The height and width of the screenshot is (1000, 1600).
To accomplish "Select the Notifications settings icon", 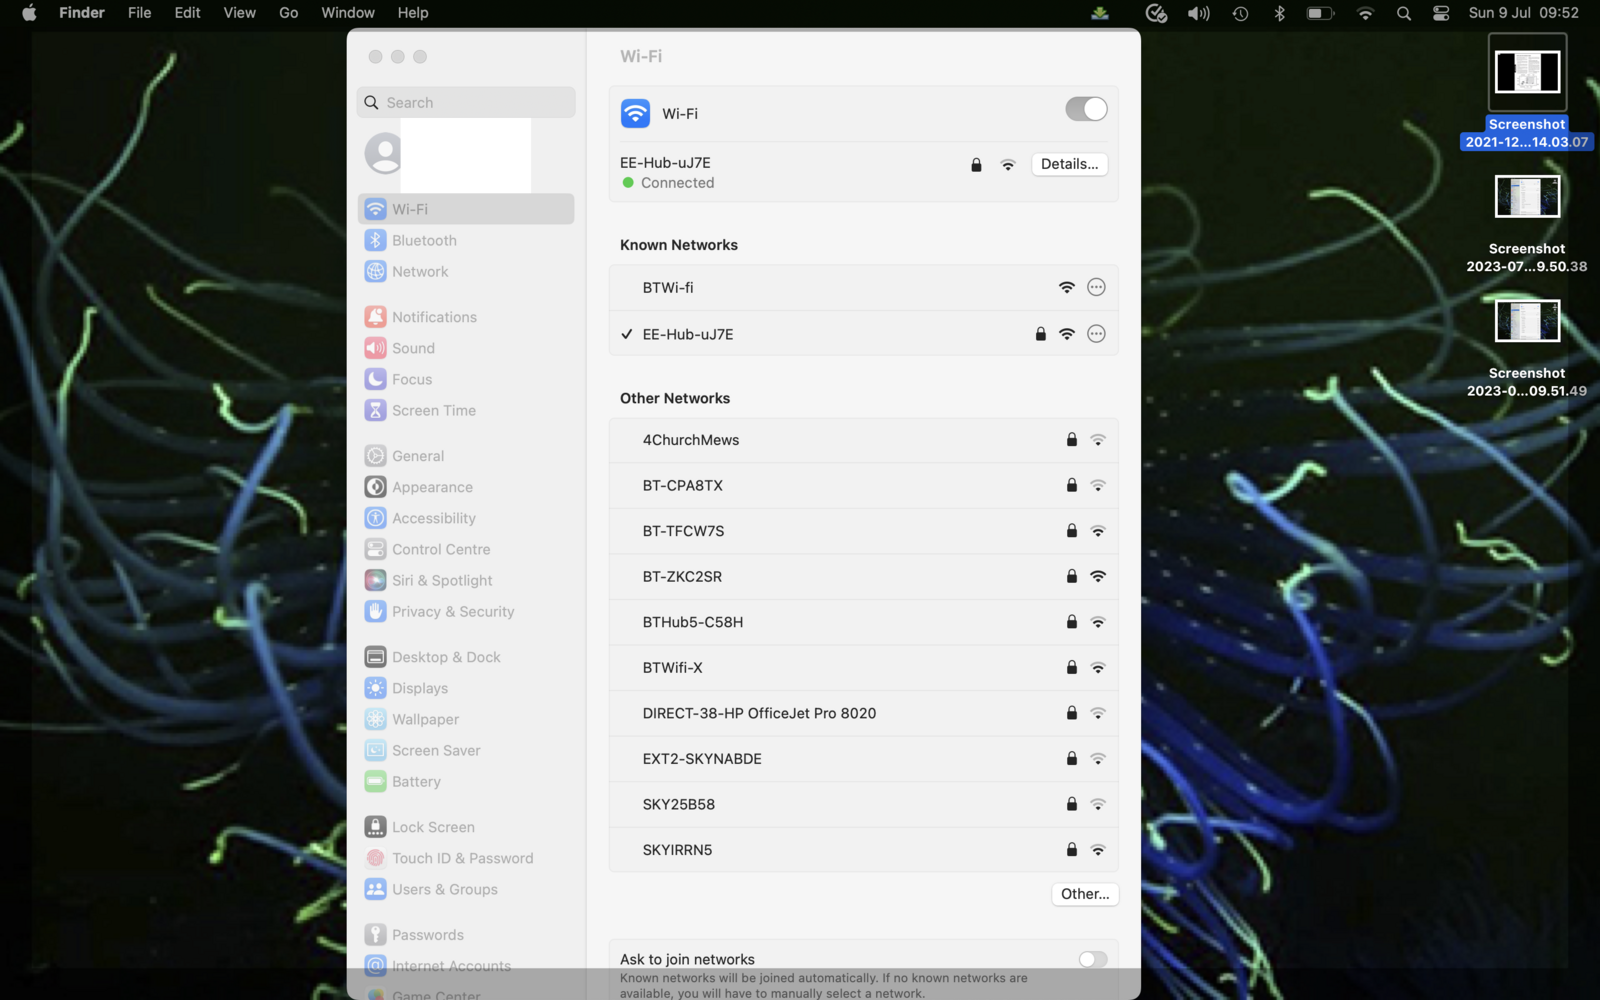I will click(x=376, y=316).
